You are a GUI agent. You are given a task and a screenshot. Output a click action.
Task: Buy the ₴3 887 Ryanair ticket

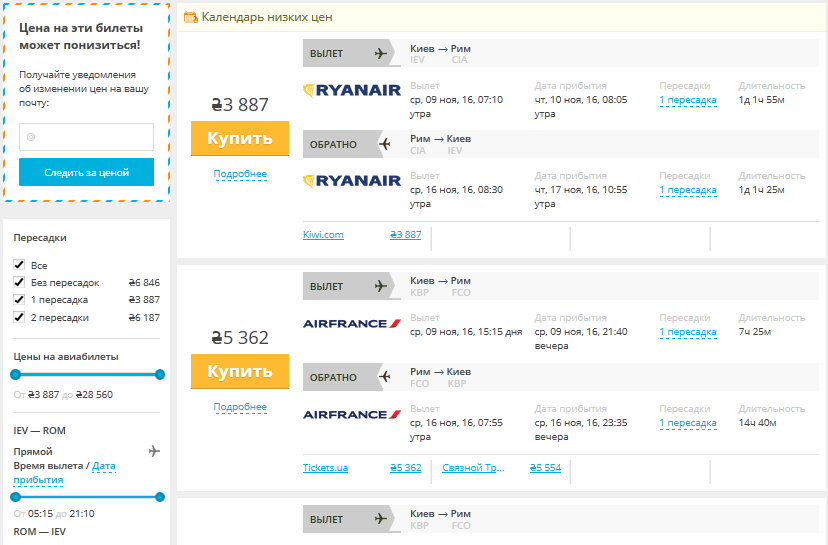(240, 138)
